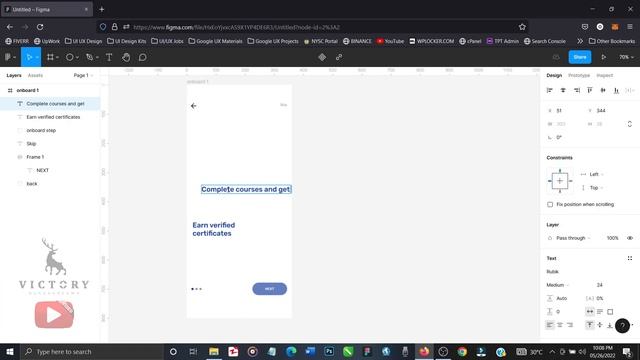Open the 70% zoom dropdown

click(x=626, y=58)
